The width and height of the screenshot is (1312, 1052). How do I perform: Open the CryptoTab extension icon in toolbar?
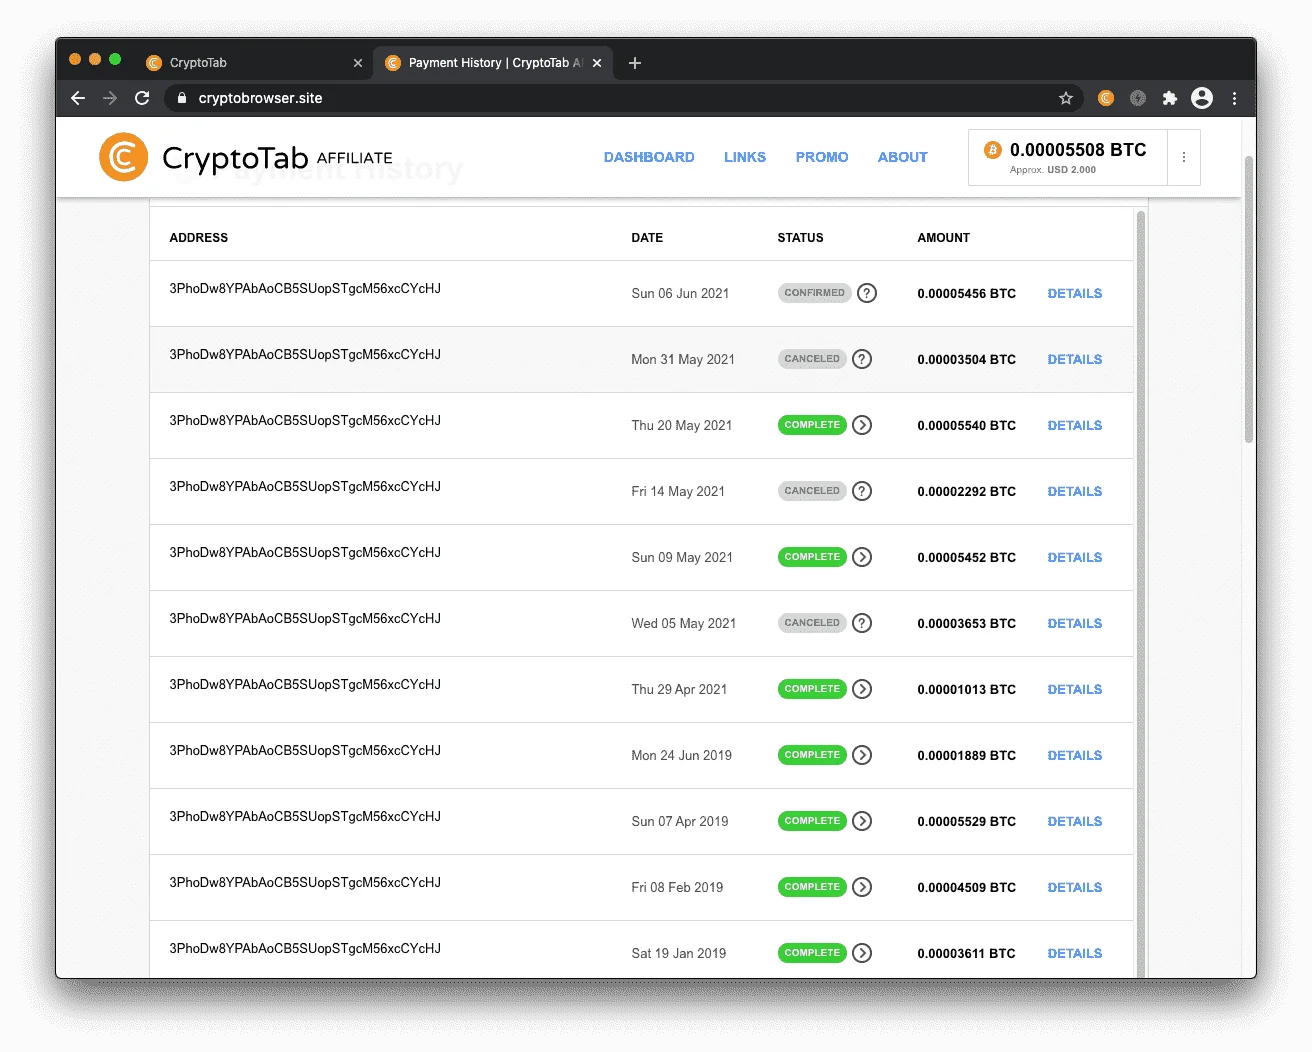1105,98
